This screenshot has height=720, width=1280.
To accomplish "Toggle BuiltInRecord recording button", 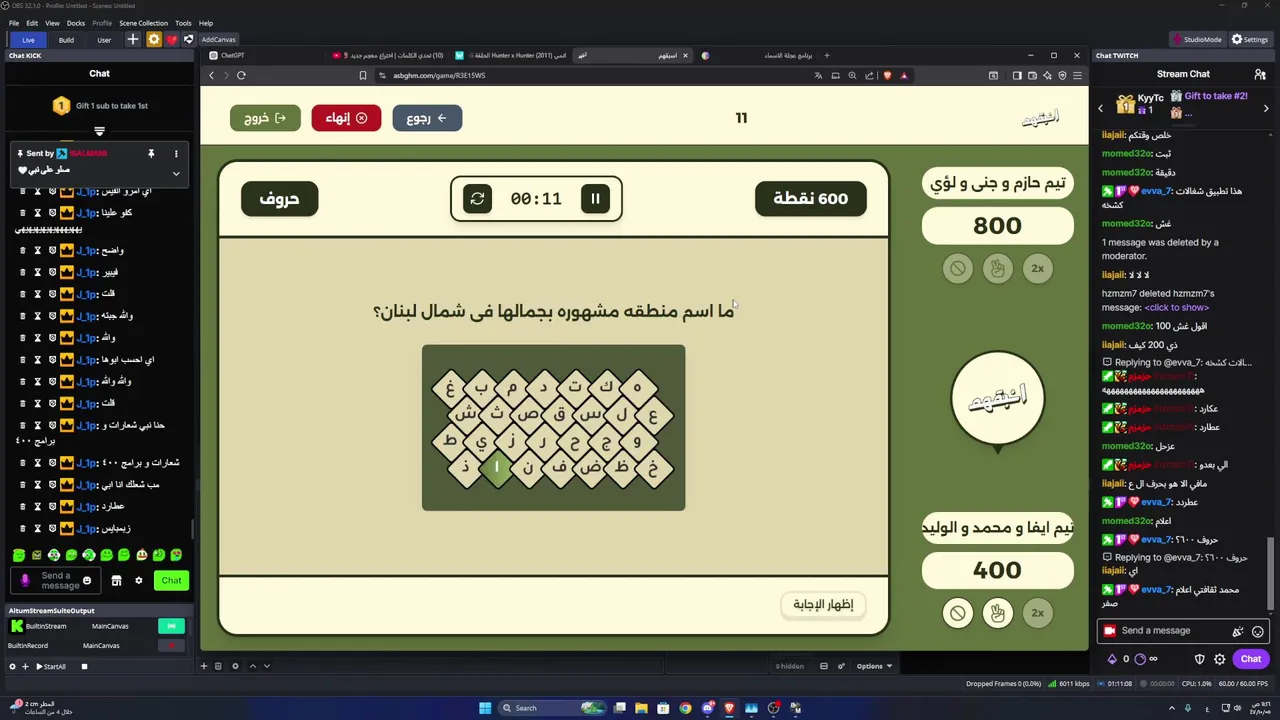I will pos(171,645).
